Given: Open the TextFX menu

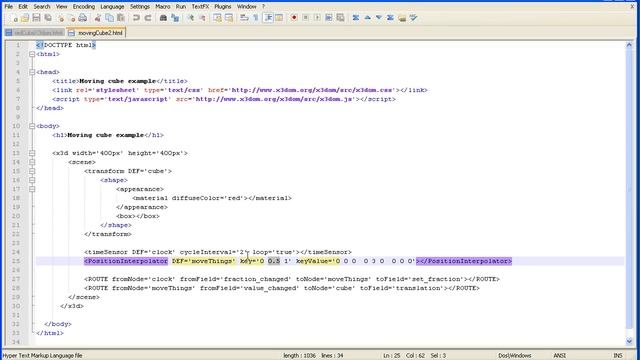Looking at the screenshot, I should tap(200, 7).
